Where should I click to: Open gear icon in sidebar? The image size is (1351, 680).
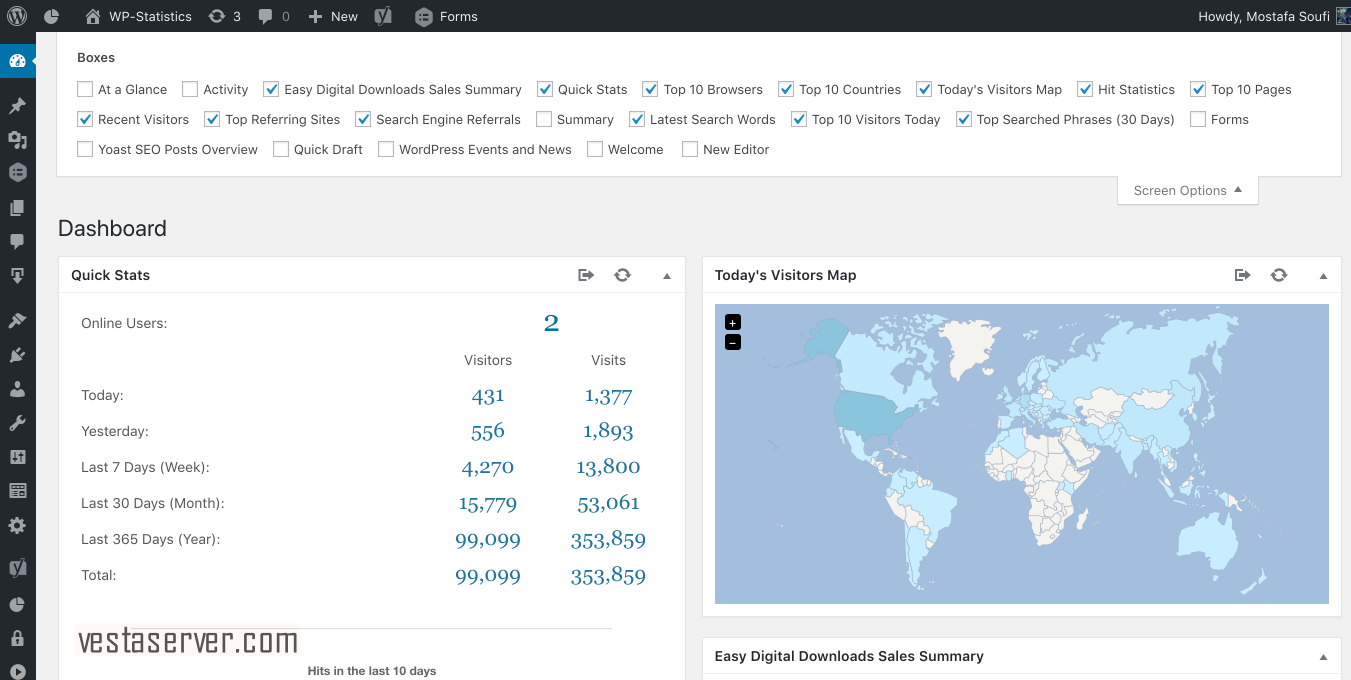[x=17, y=525]
